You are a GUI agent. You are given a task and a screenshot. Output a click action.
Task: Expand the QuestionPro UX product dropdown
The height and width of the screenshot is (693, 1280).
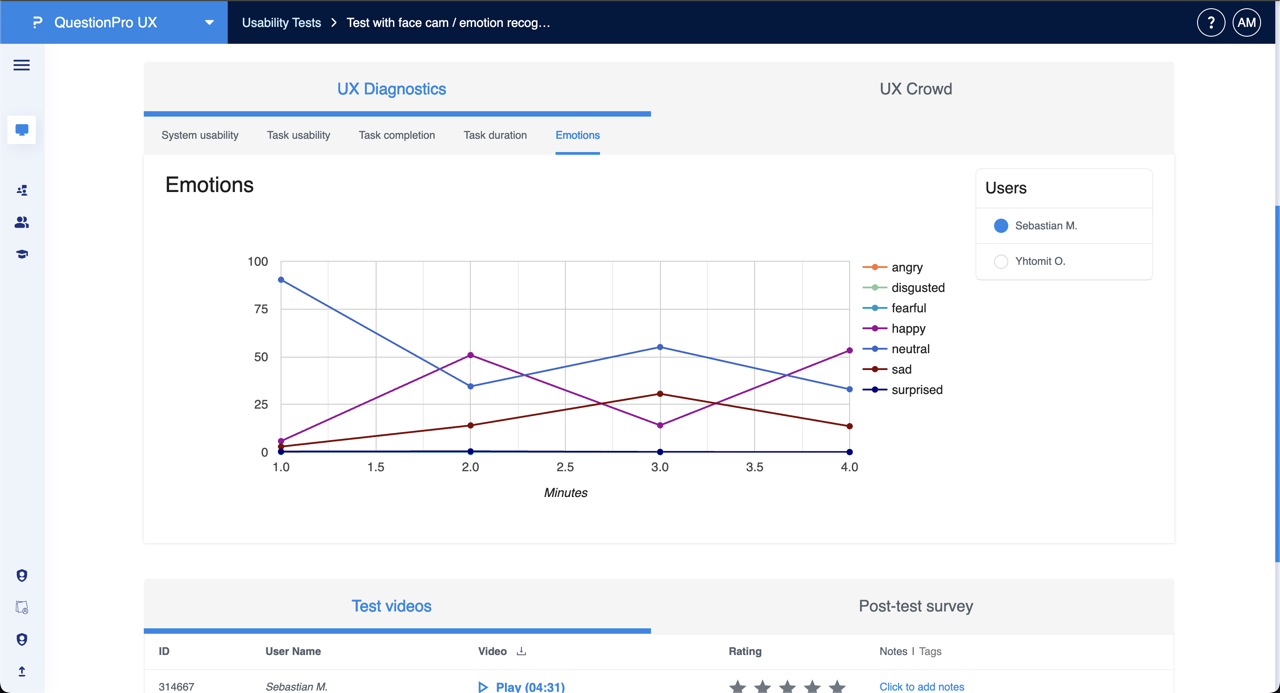click(209, 22)
